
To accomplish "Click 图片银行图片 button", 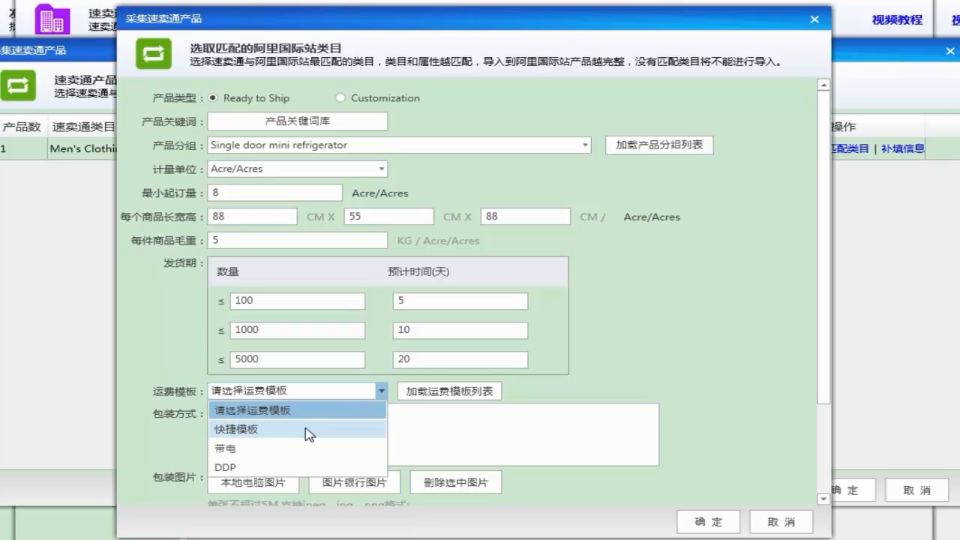I will pos(354,482).
